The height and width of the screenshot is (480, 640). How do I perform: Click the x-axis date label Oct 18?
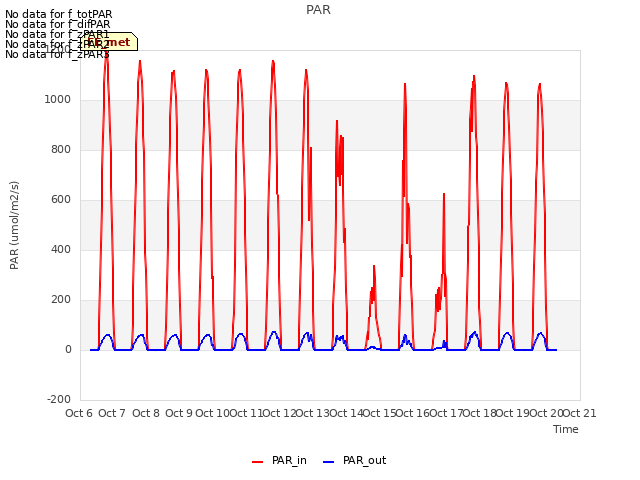pyautogui.click(x=479, y=413)
